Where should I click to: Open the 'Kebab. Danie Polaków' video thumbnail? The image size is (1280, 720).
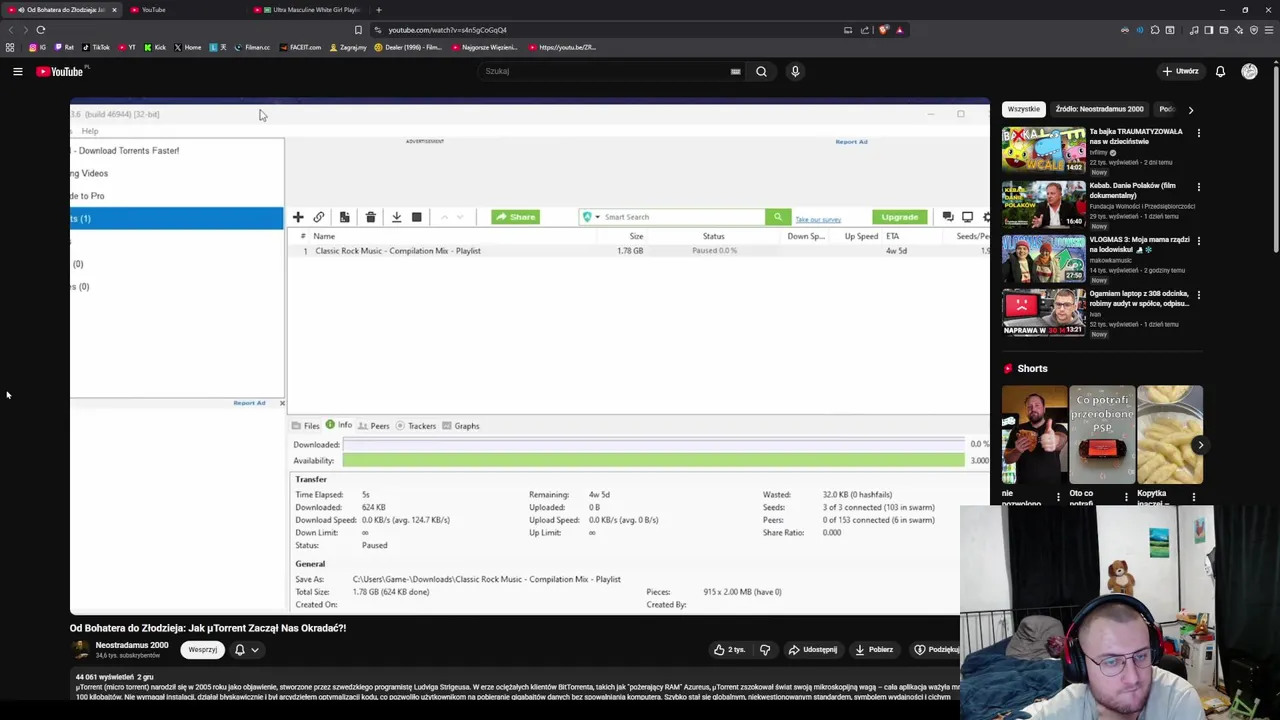tap(1043, 204)
